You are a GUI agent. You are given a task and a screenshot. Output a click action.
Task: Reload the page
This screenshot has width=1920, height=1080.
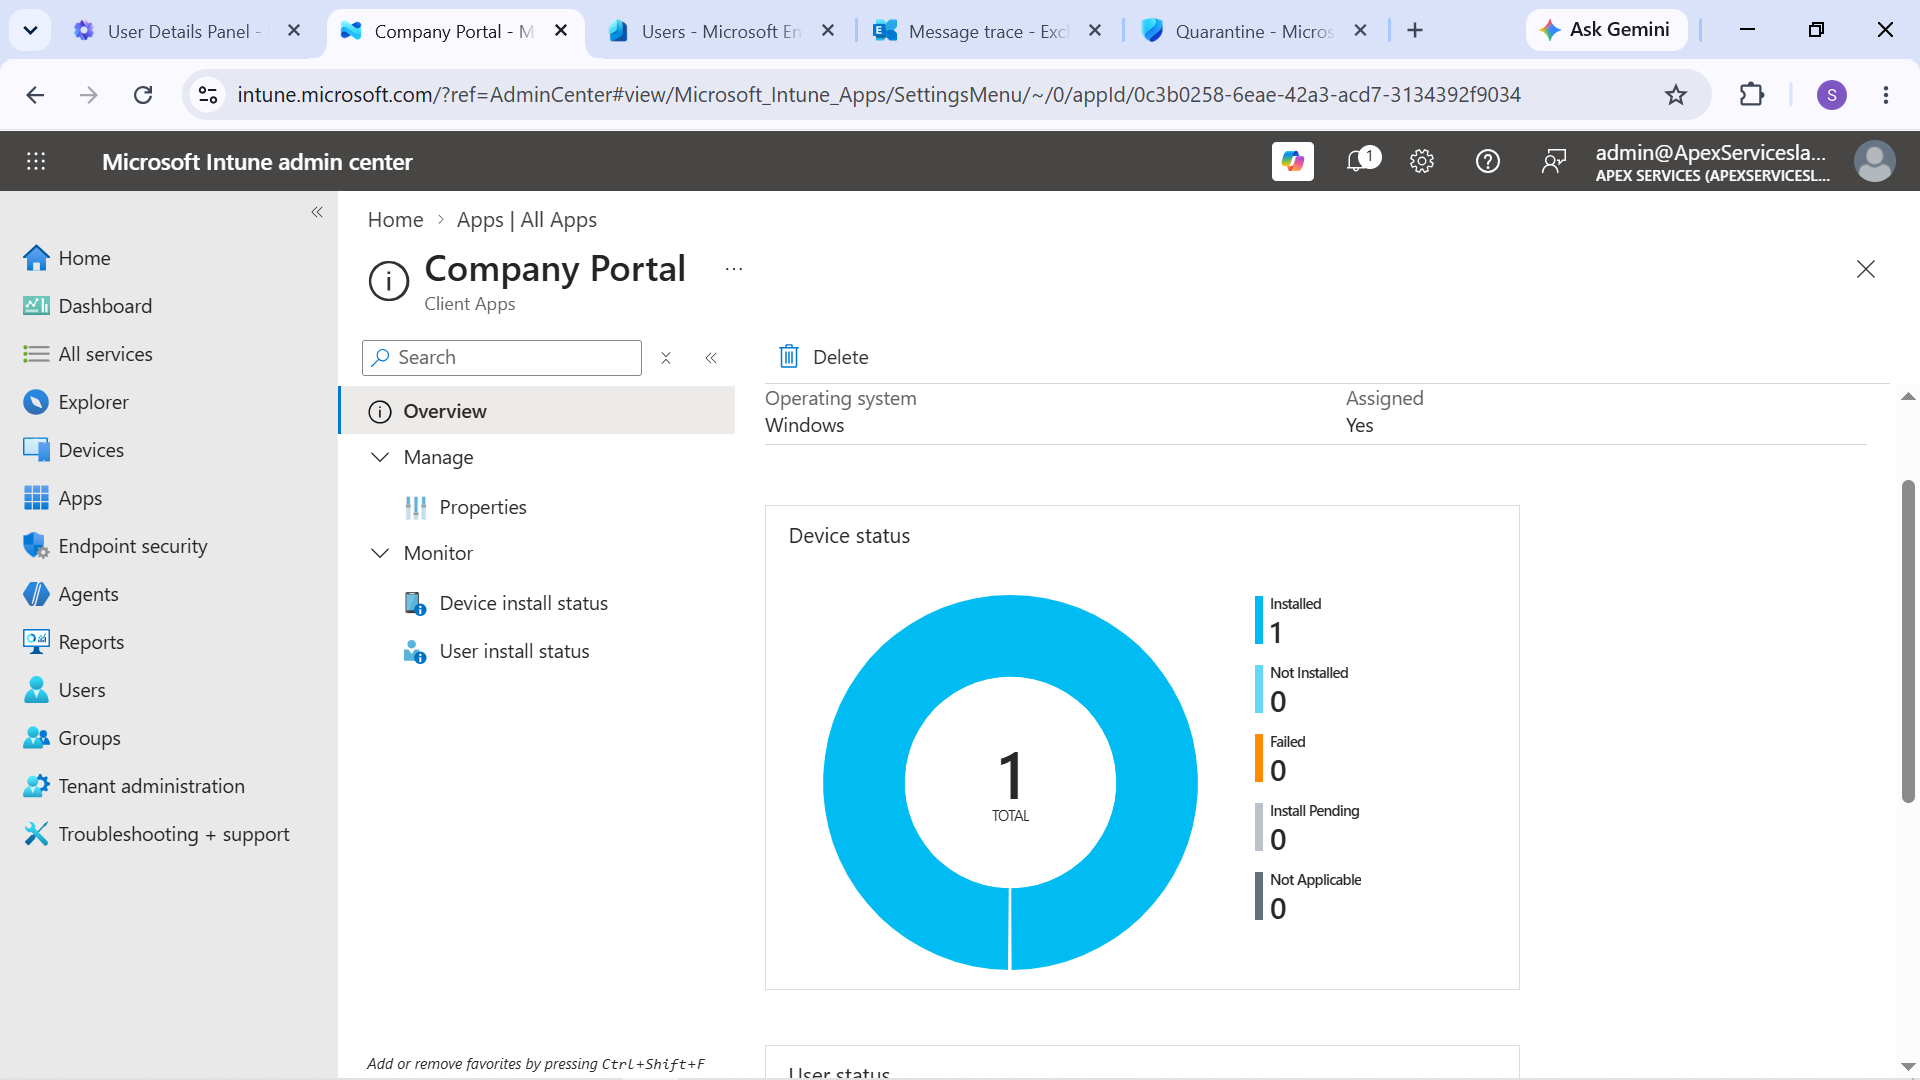(143, 95)
